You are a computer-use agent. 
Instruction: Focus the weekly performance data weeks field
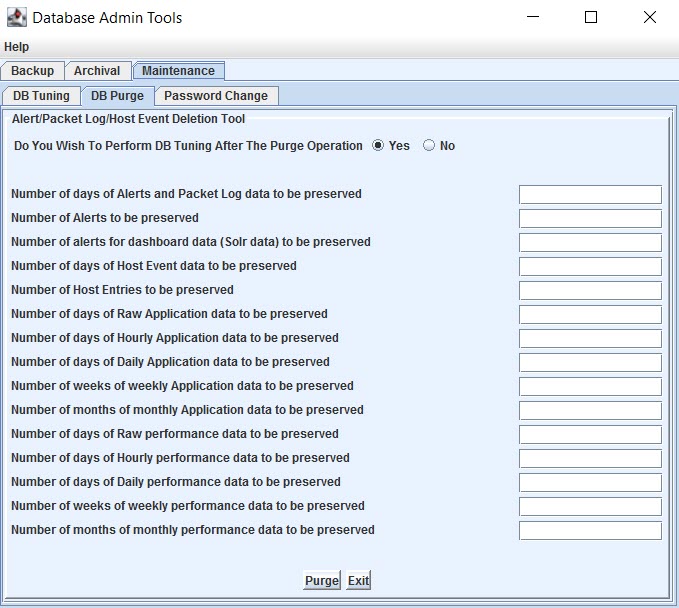pyautogui.click(x=590, y=507)
